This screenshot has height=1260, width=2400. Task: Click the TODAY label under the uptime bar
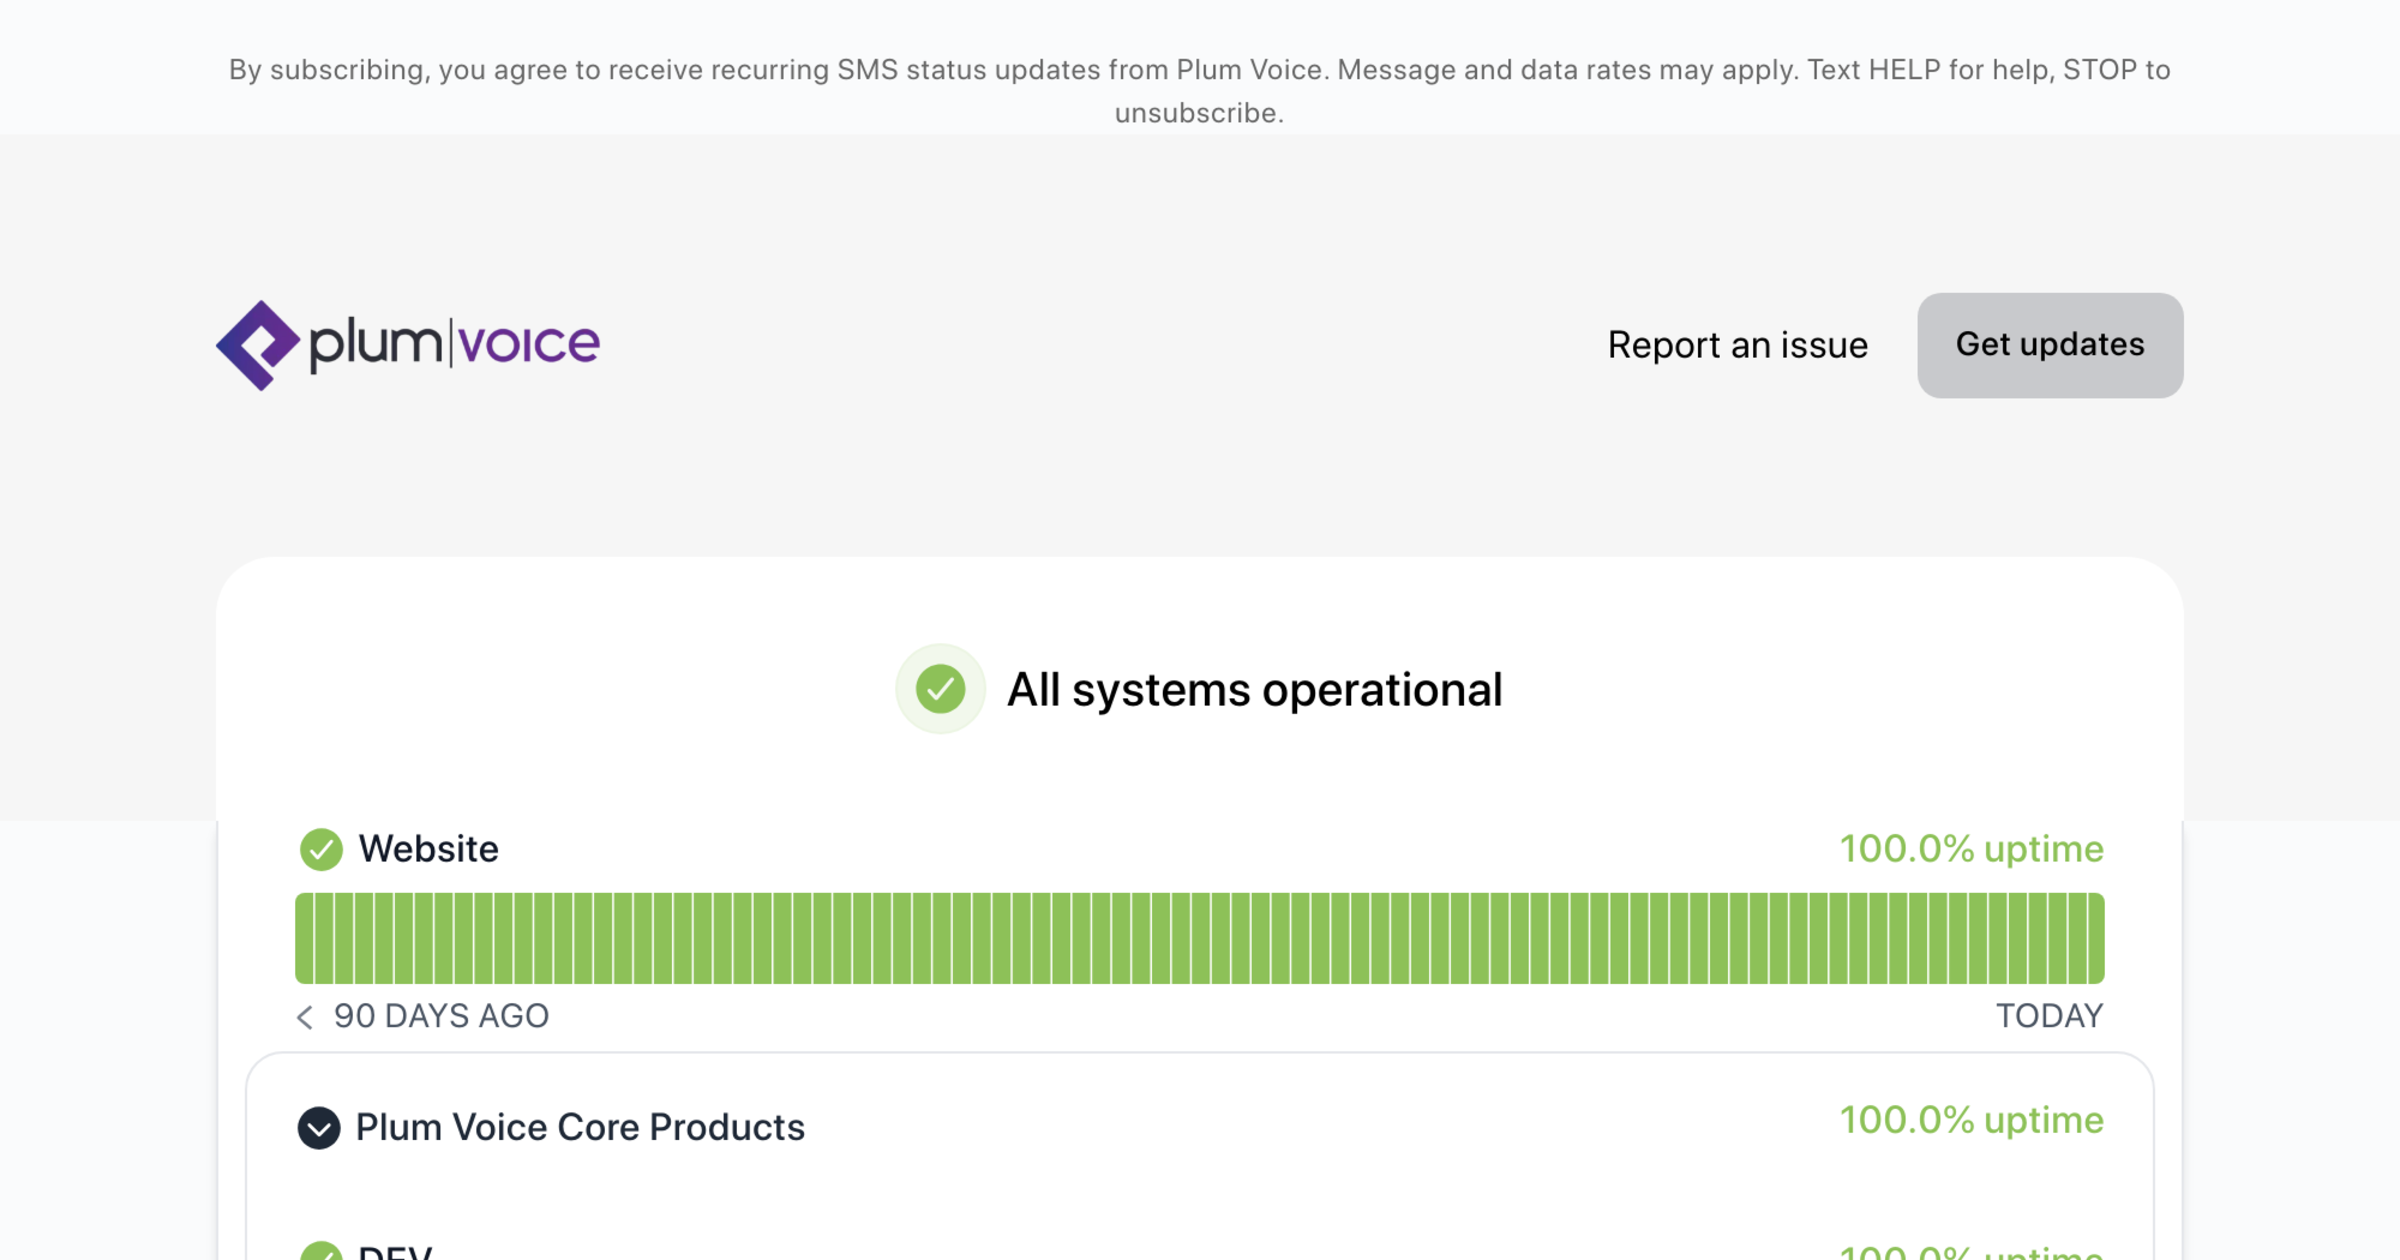tap(2048, 1016)
